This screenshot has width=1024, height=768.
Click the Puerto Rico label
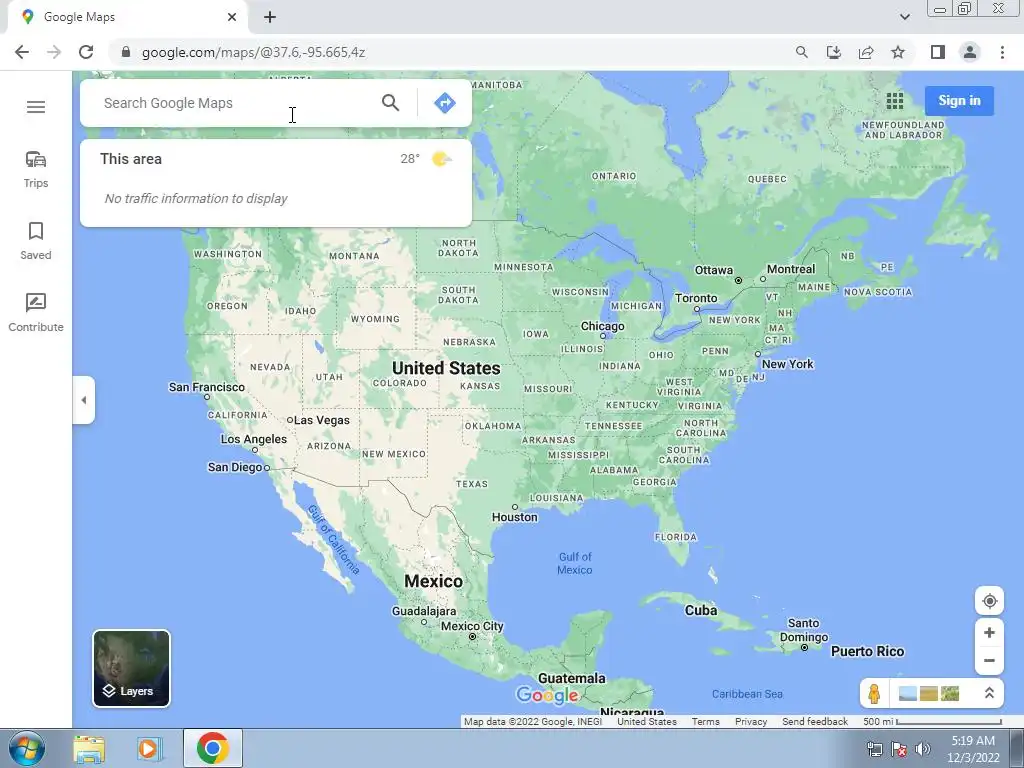[867, 651]
